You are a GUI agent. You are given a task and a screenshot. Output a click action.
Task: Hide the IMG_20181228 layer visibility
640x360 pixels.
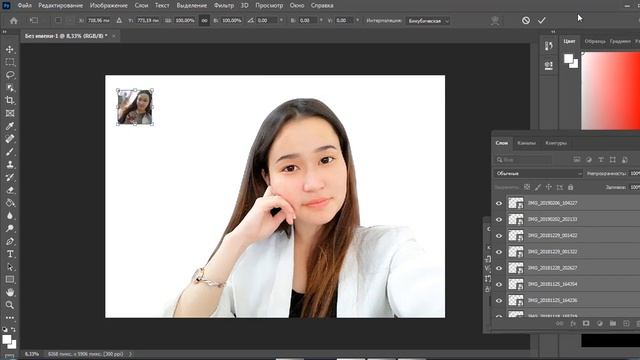[499, 268]
